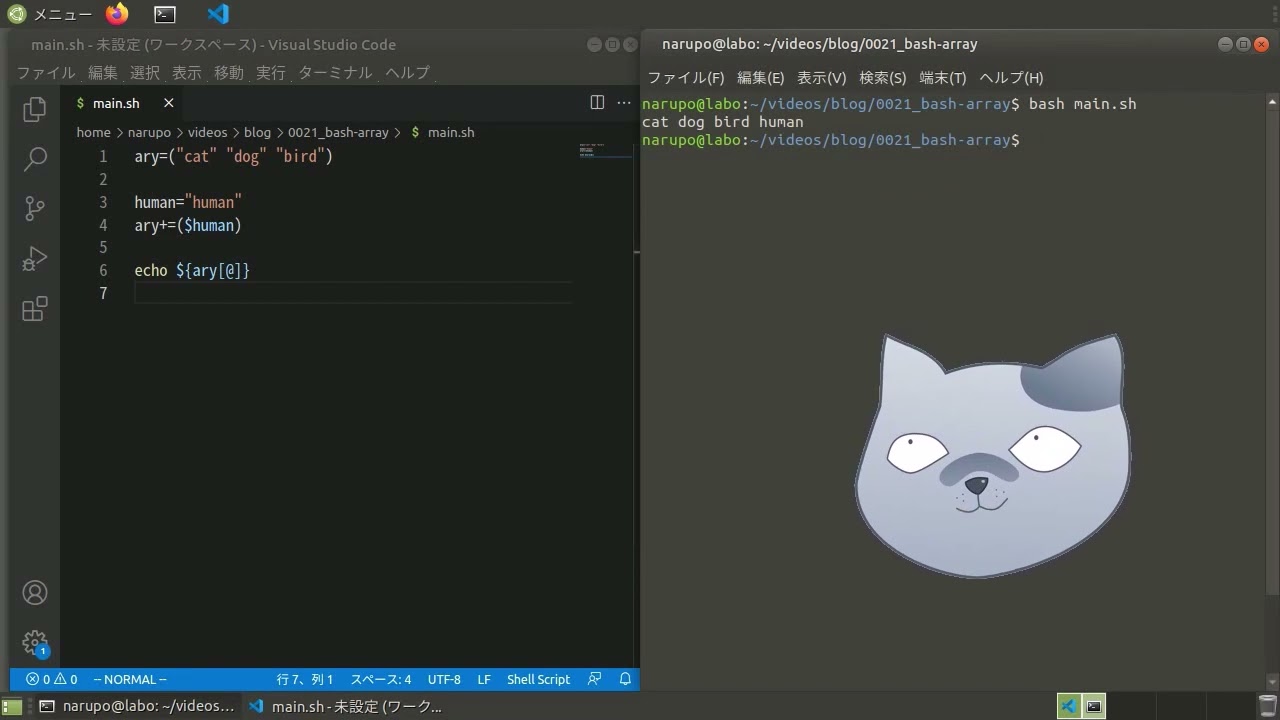
Task: Open VS Code 表示 menu
Action: 187,72
